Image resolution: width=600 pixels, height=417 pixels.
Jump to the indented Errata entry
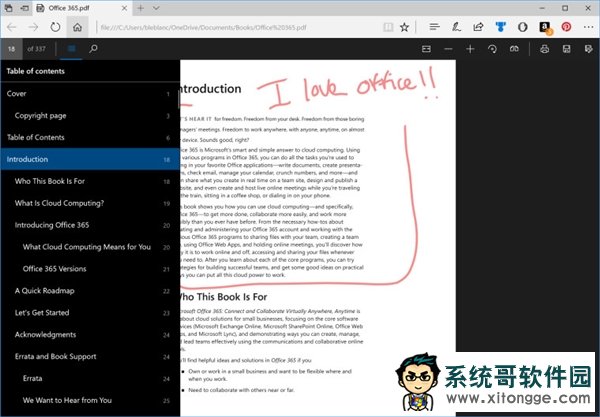90,378
